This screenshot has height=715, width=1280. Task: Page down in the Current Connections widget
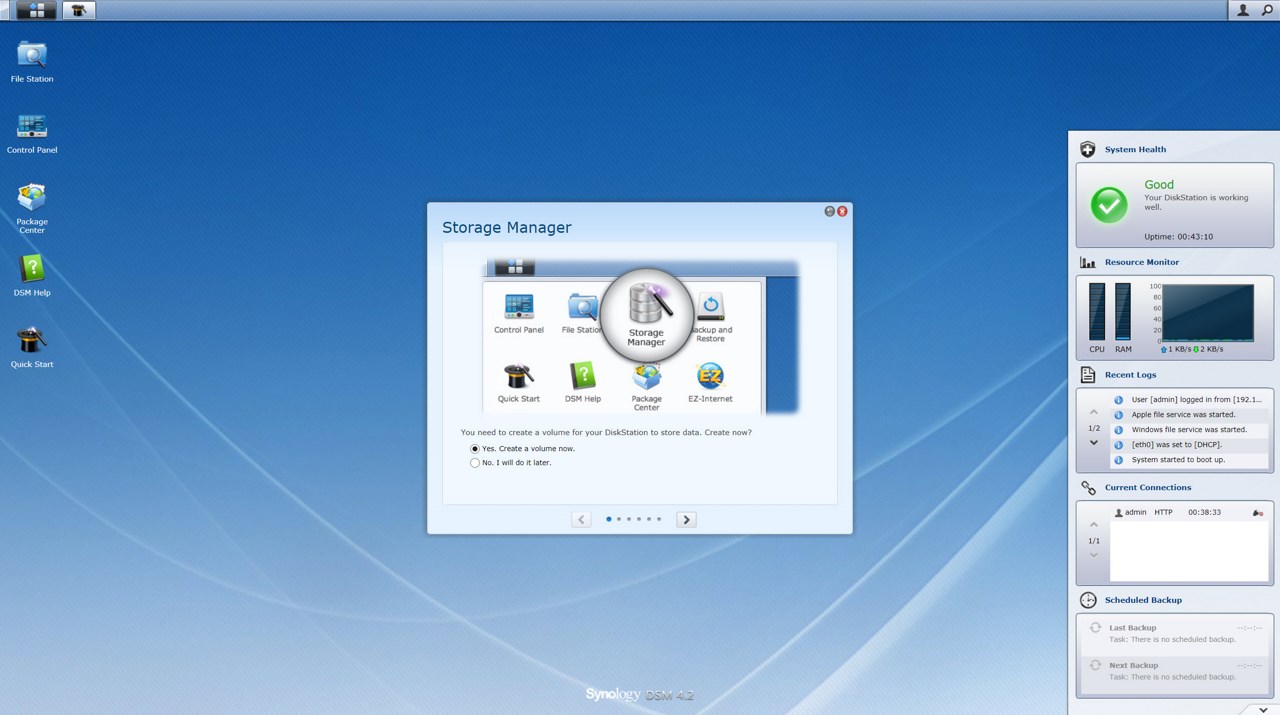click(1093, 556)
